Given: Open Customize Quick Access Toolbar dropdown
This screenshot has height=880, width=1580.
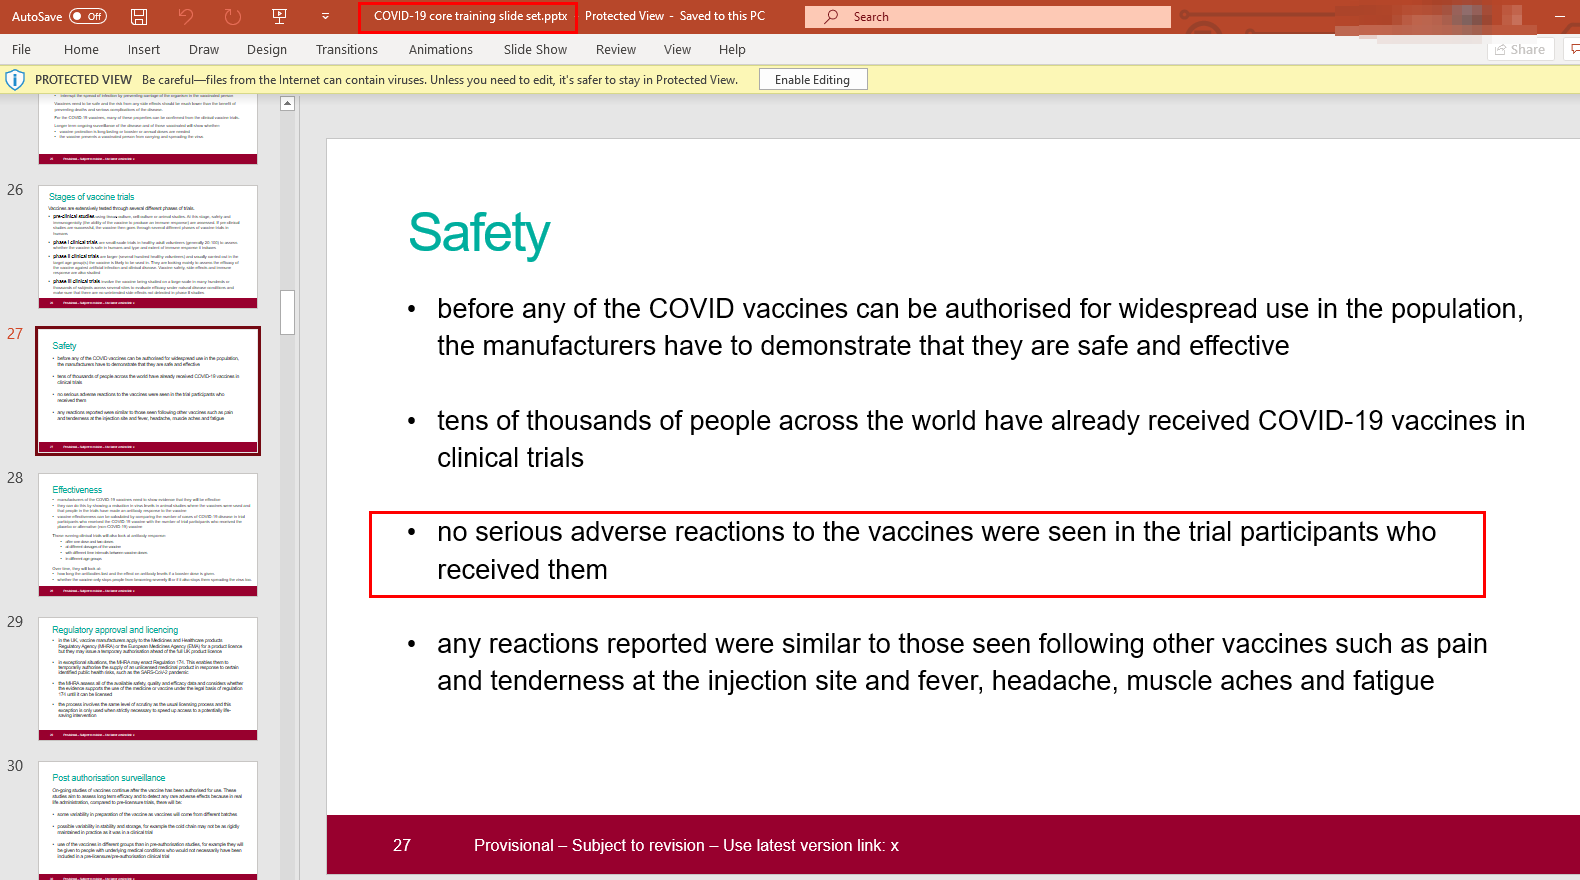Looking at the screenshot, I should pyautogui.click(x=325, y=16).
